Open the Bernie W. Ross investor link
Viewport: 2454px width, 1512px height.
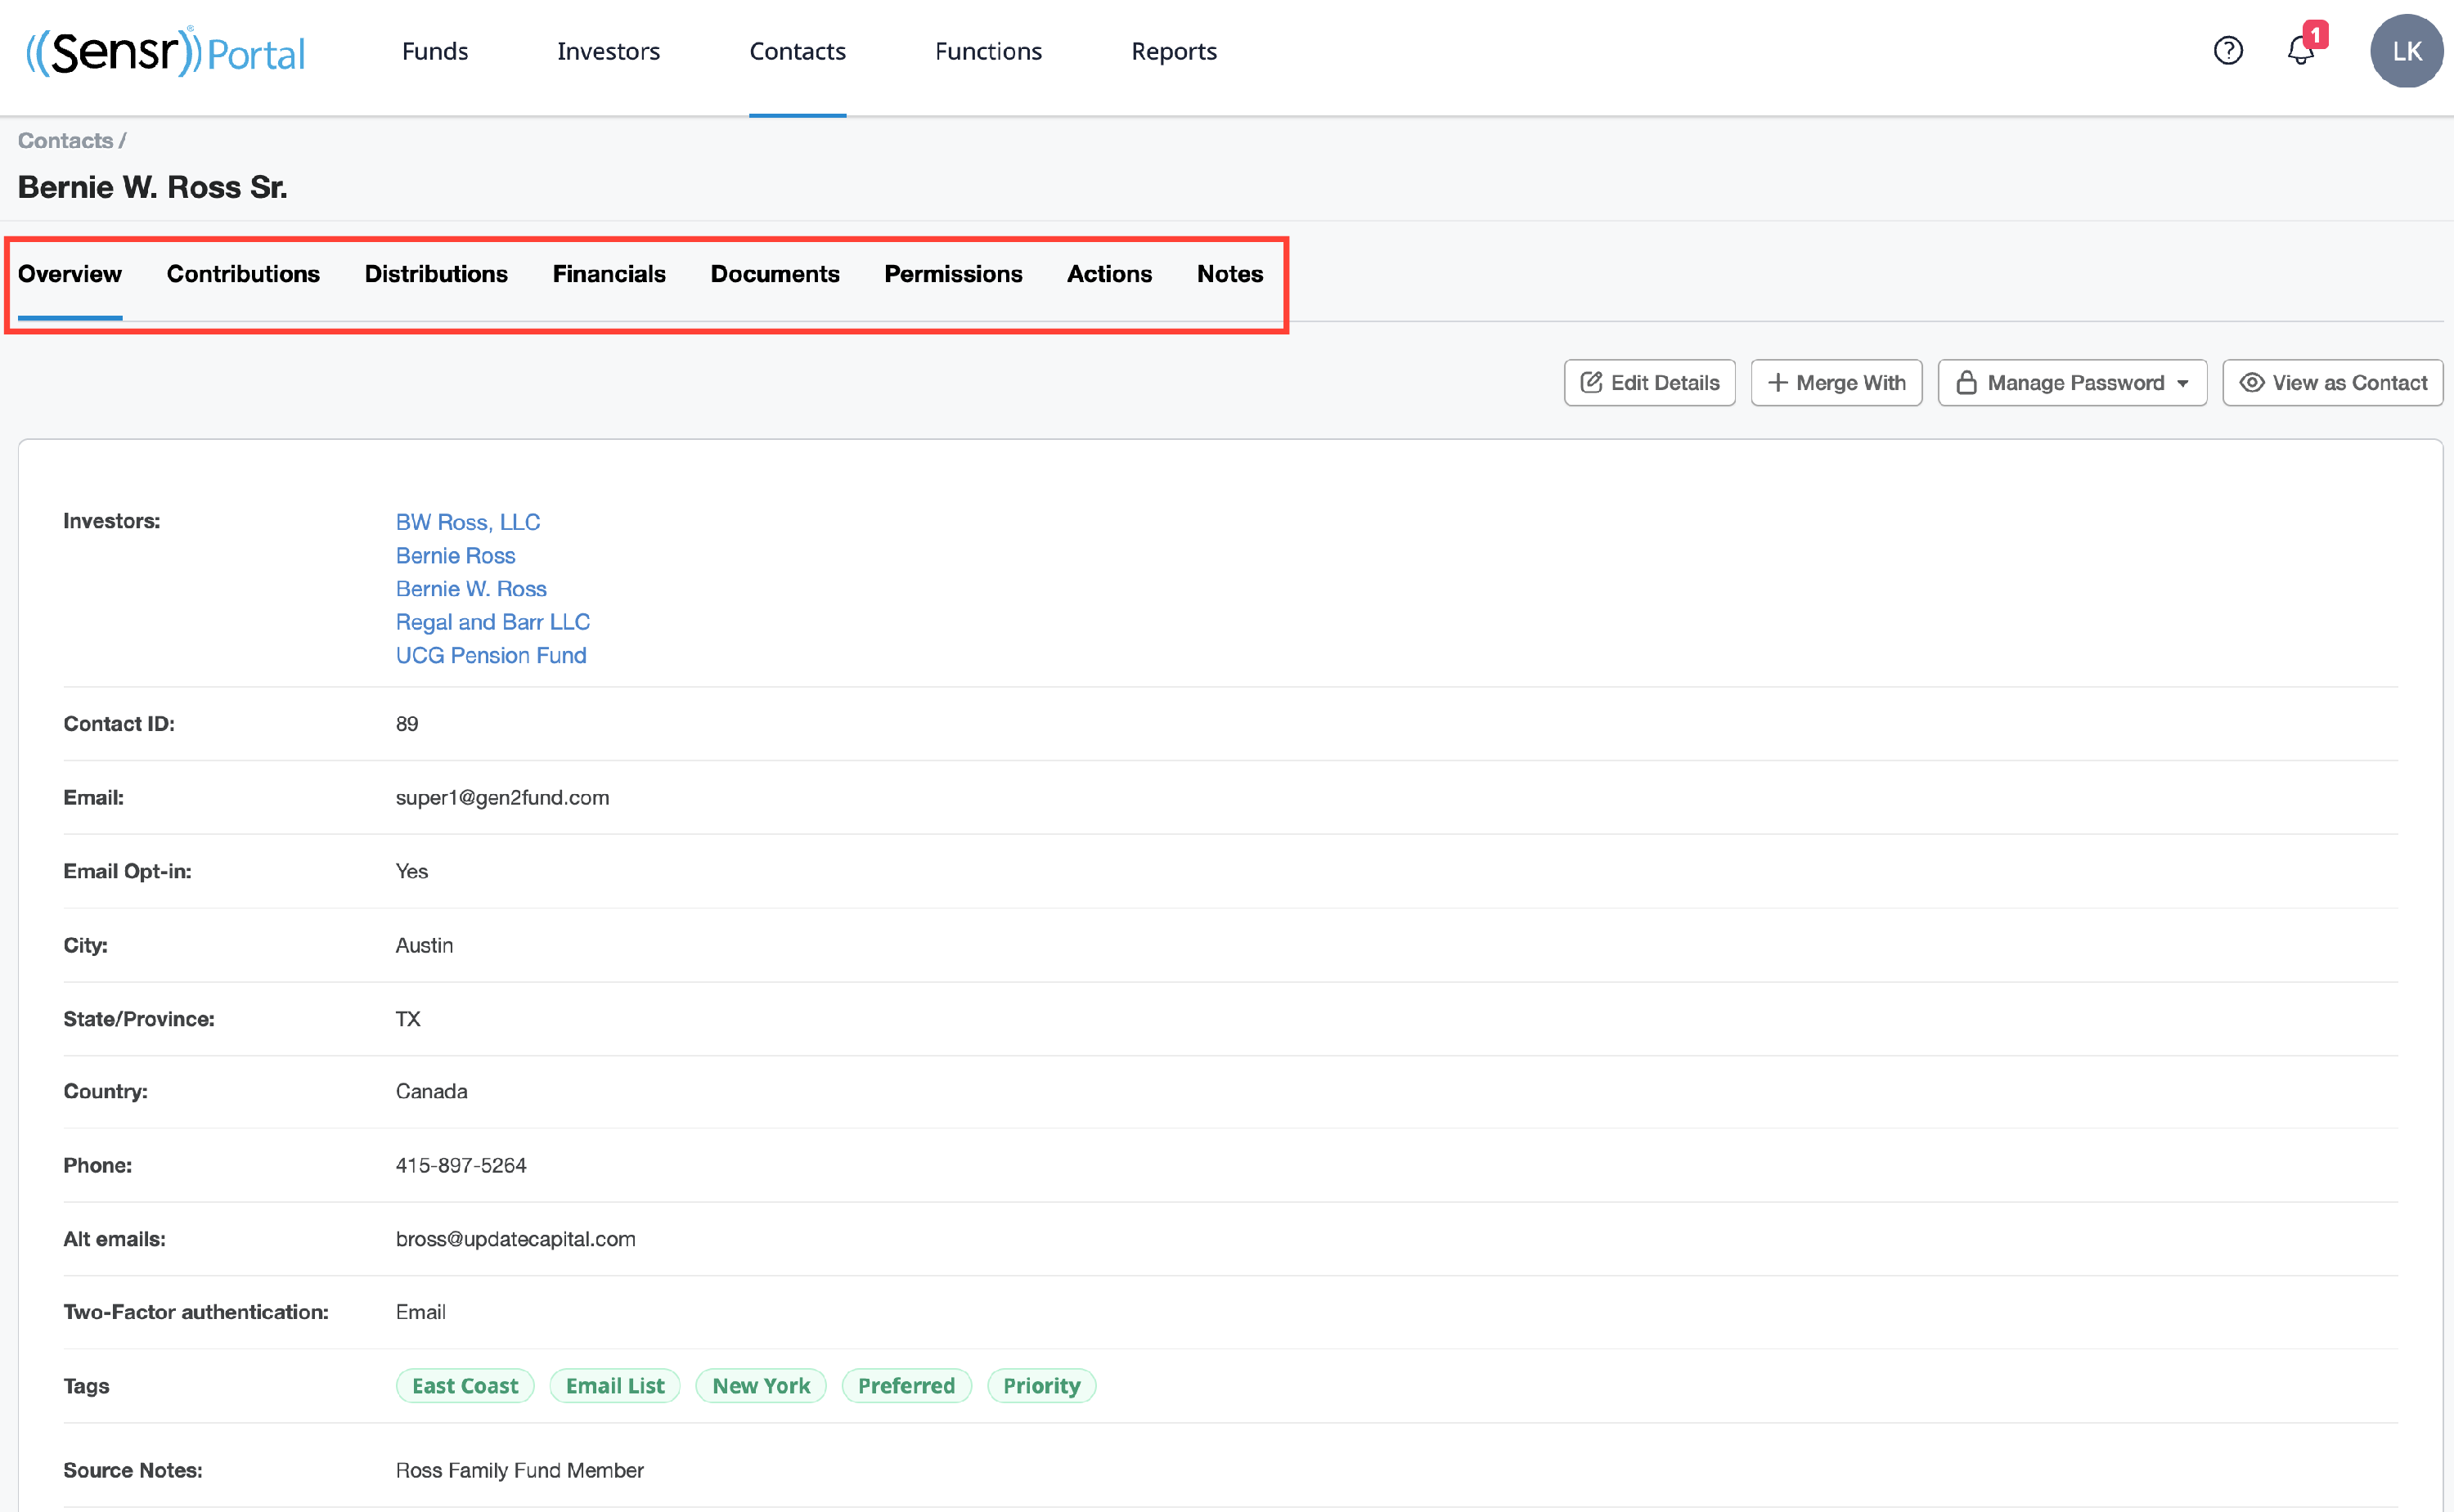(x=471, y=589)
